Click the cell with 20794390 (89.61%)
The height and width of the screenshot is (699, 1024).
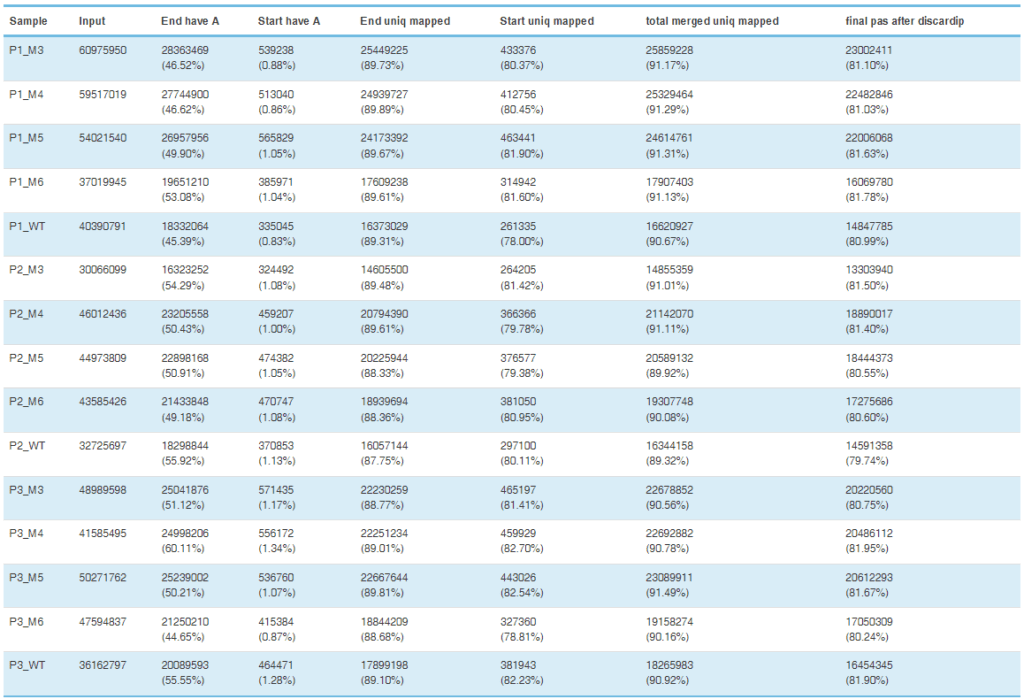400,321
